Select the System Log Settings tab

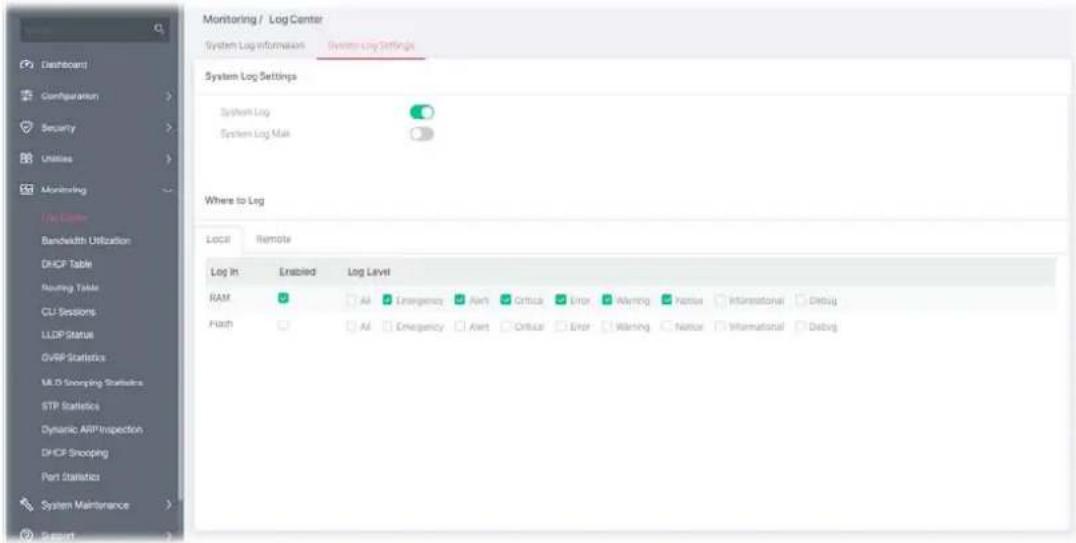coord(371,45)
